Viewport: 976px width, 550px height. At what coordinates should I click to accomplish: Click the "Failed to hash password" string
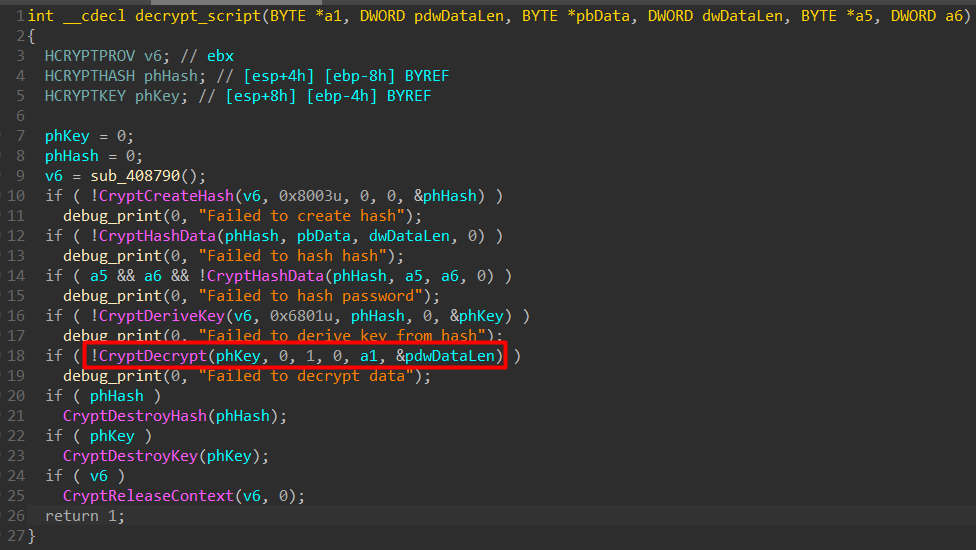coord(311,296)
